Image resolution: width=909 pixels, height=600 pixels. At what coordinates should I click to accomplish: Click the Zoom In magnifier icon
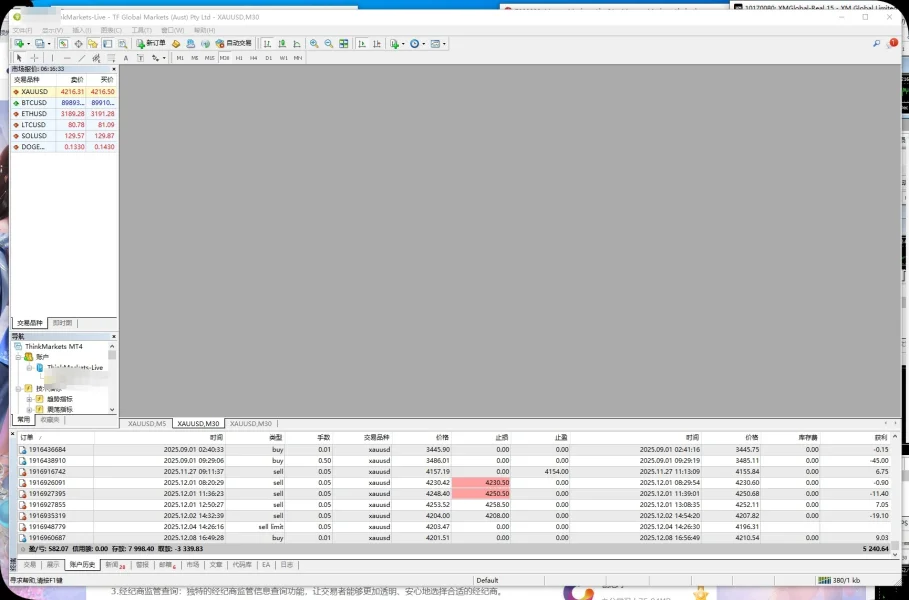pyautogui.click(x=314, y=43)
